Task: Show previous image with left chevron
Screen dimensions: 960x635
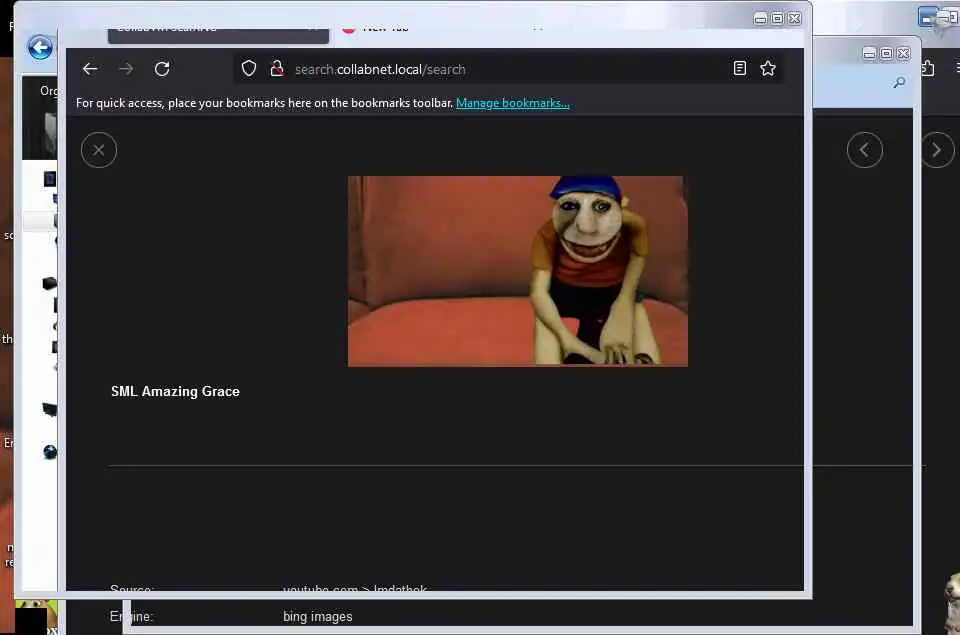Action: click(864, 150)
